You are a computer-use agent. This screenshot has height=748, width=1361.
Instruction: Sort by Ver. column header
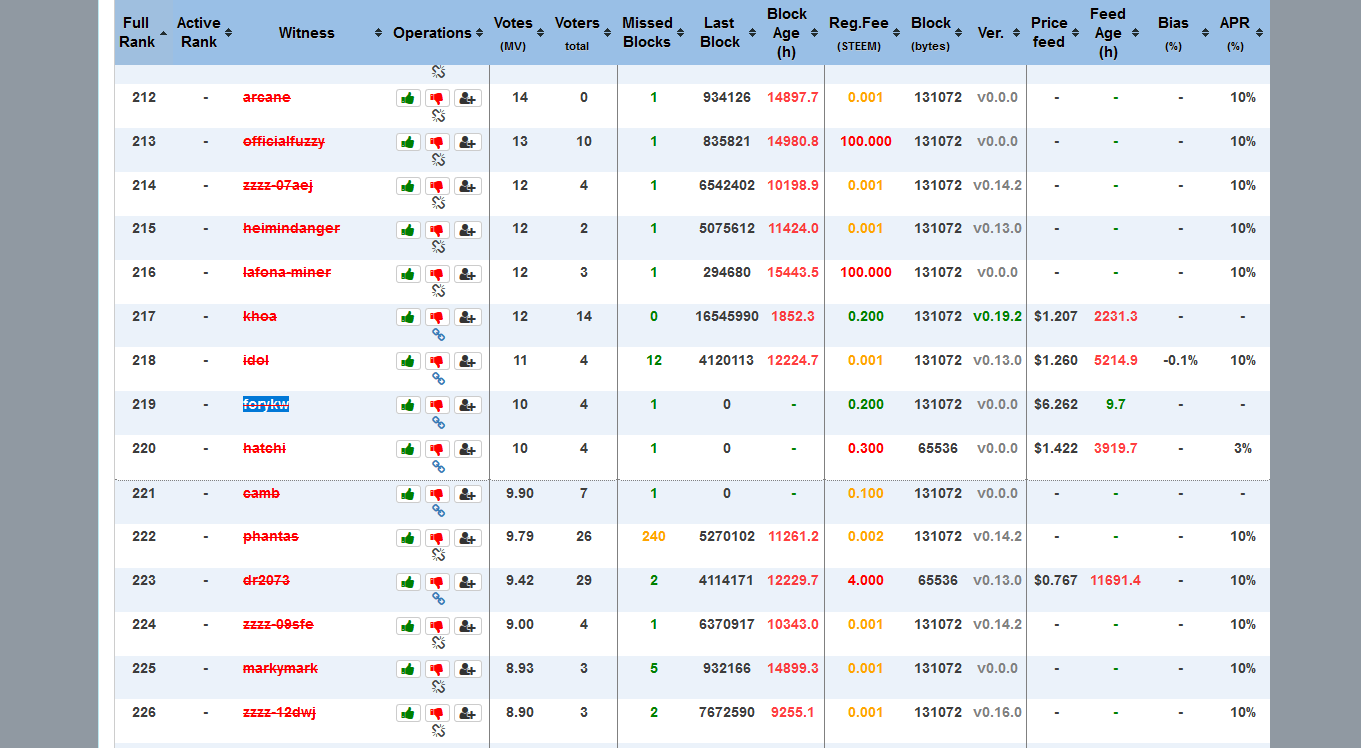997,32
